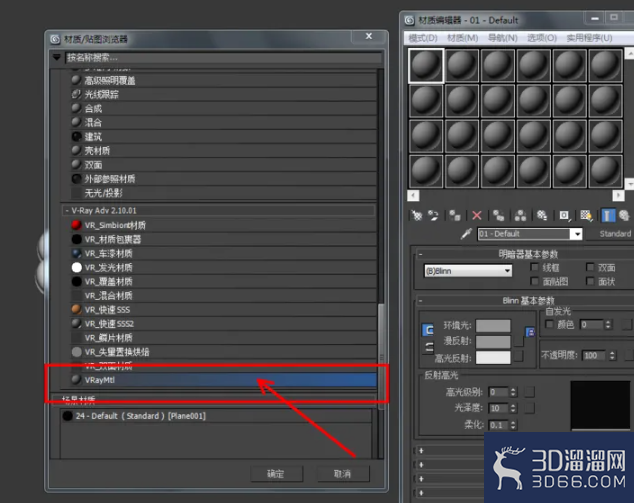Toggle the ambient-diffuse color lock icon
The width and height of the screenshot is (634, 503).
click(x=428, y=330)
